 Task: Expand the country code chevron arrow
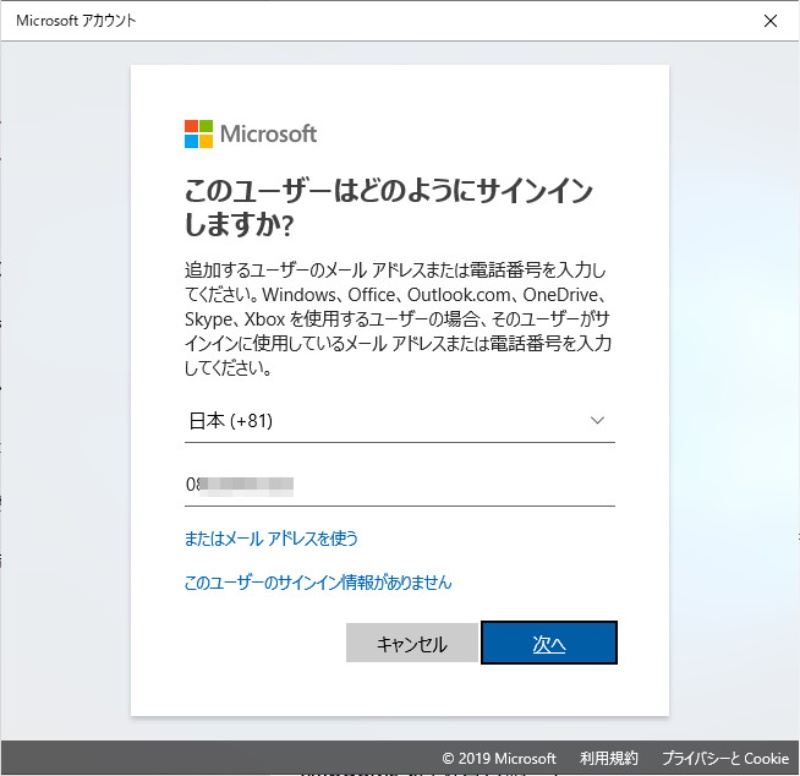pyautogui.click(x=598, y=421)
